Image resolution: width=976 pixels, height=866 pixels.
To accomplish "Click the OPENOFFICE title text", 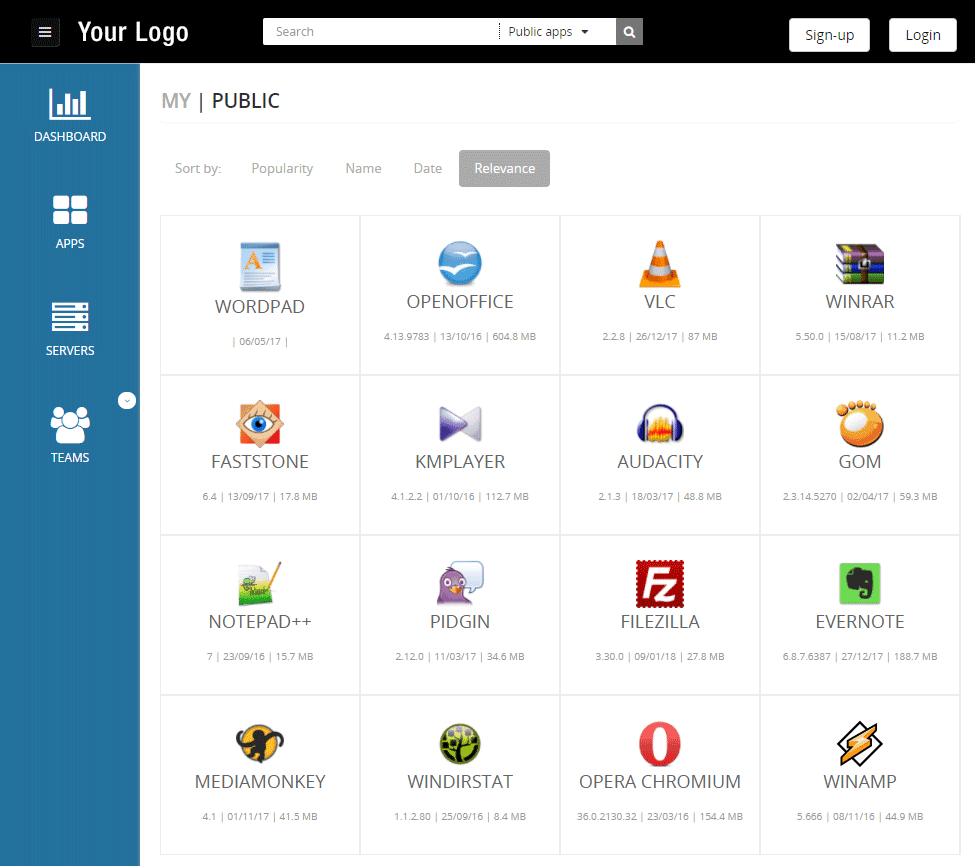I will click(x=460, y=301).
